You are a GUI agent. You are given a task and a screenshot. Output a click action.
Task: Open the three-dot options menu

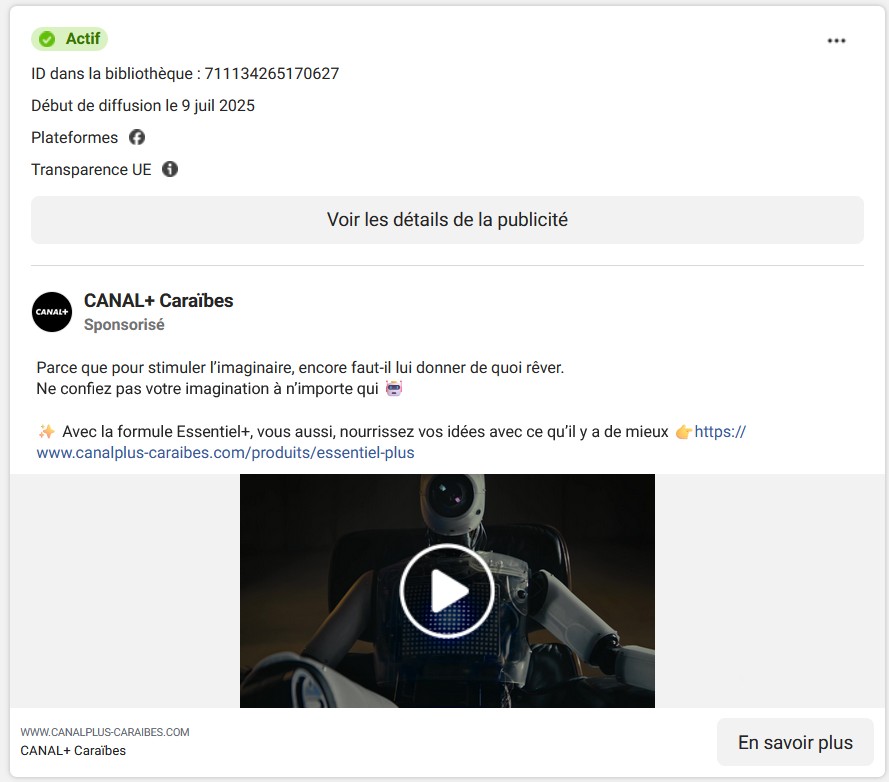(836, 41)
